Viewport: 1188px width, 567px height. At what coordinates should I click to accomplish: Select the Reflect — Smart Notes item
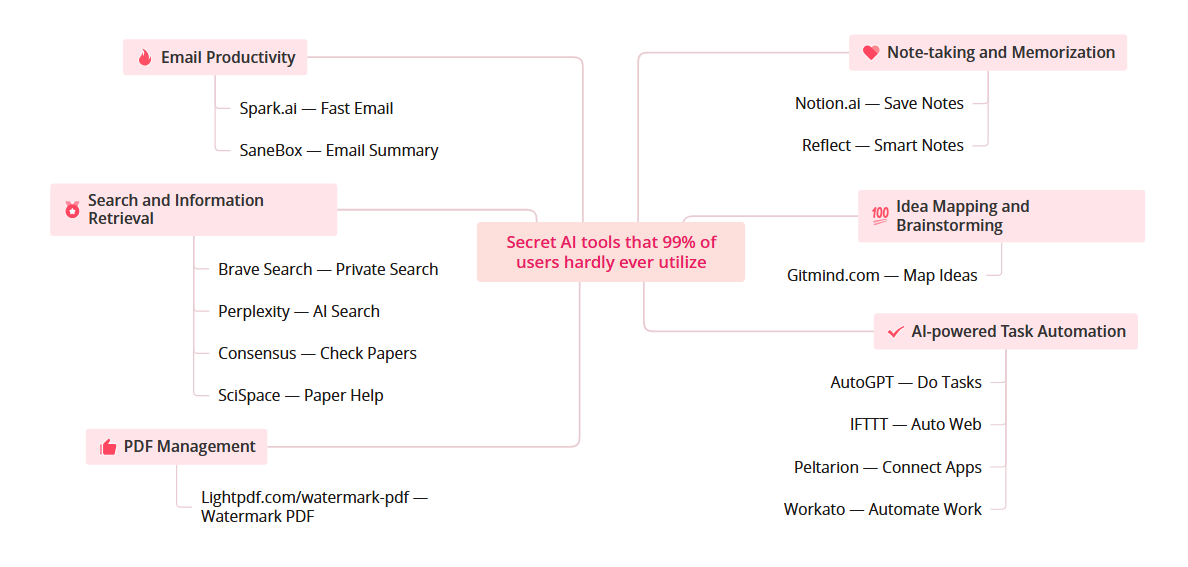tap(883, 145)
